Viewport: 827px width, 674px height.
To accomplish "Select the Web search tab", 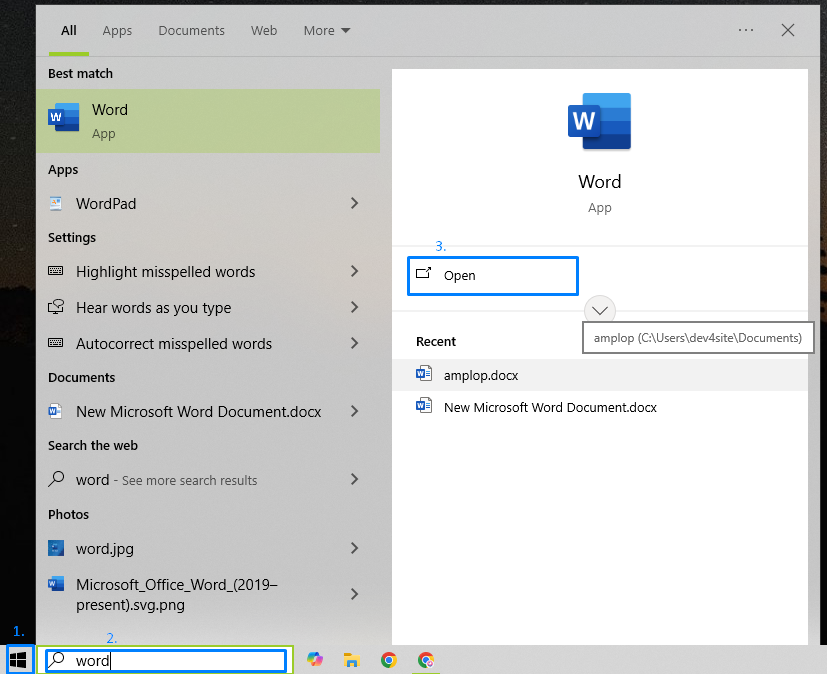I will pos(264,31).
